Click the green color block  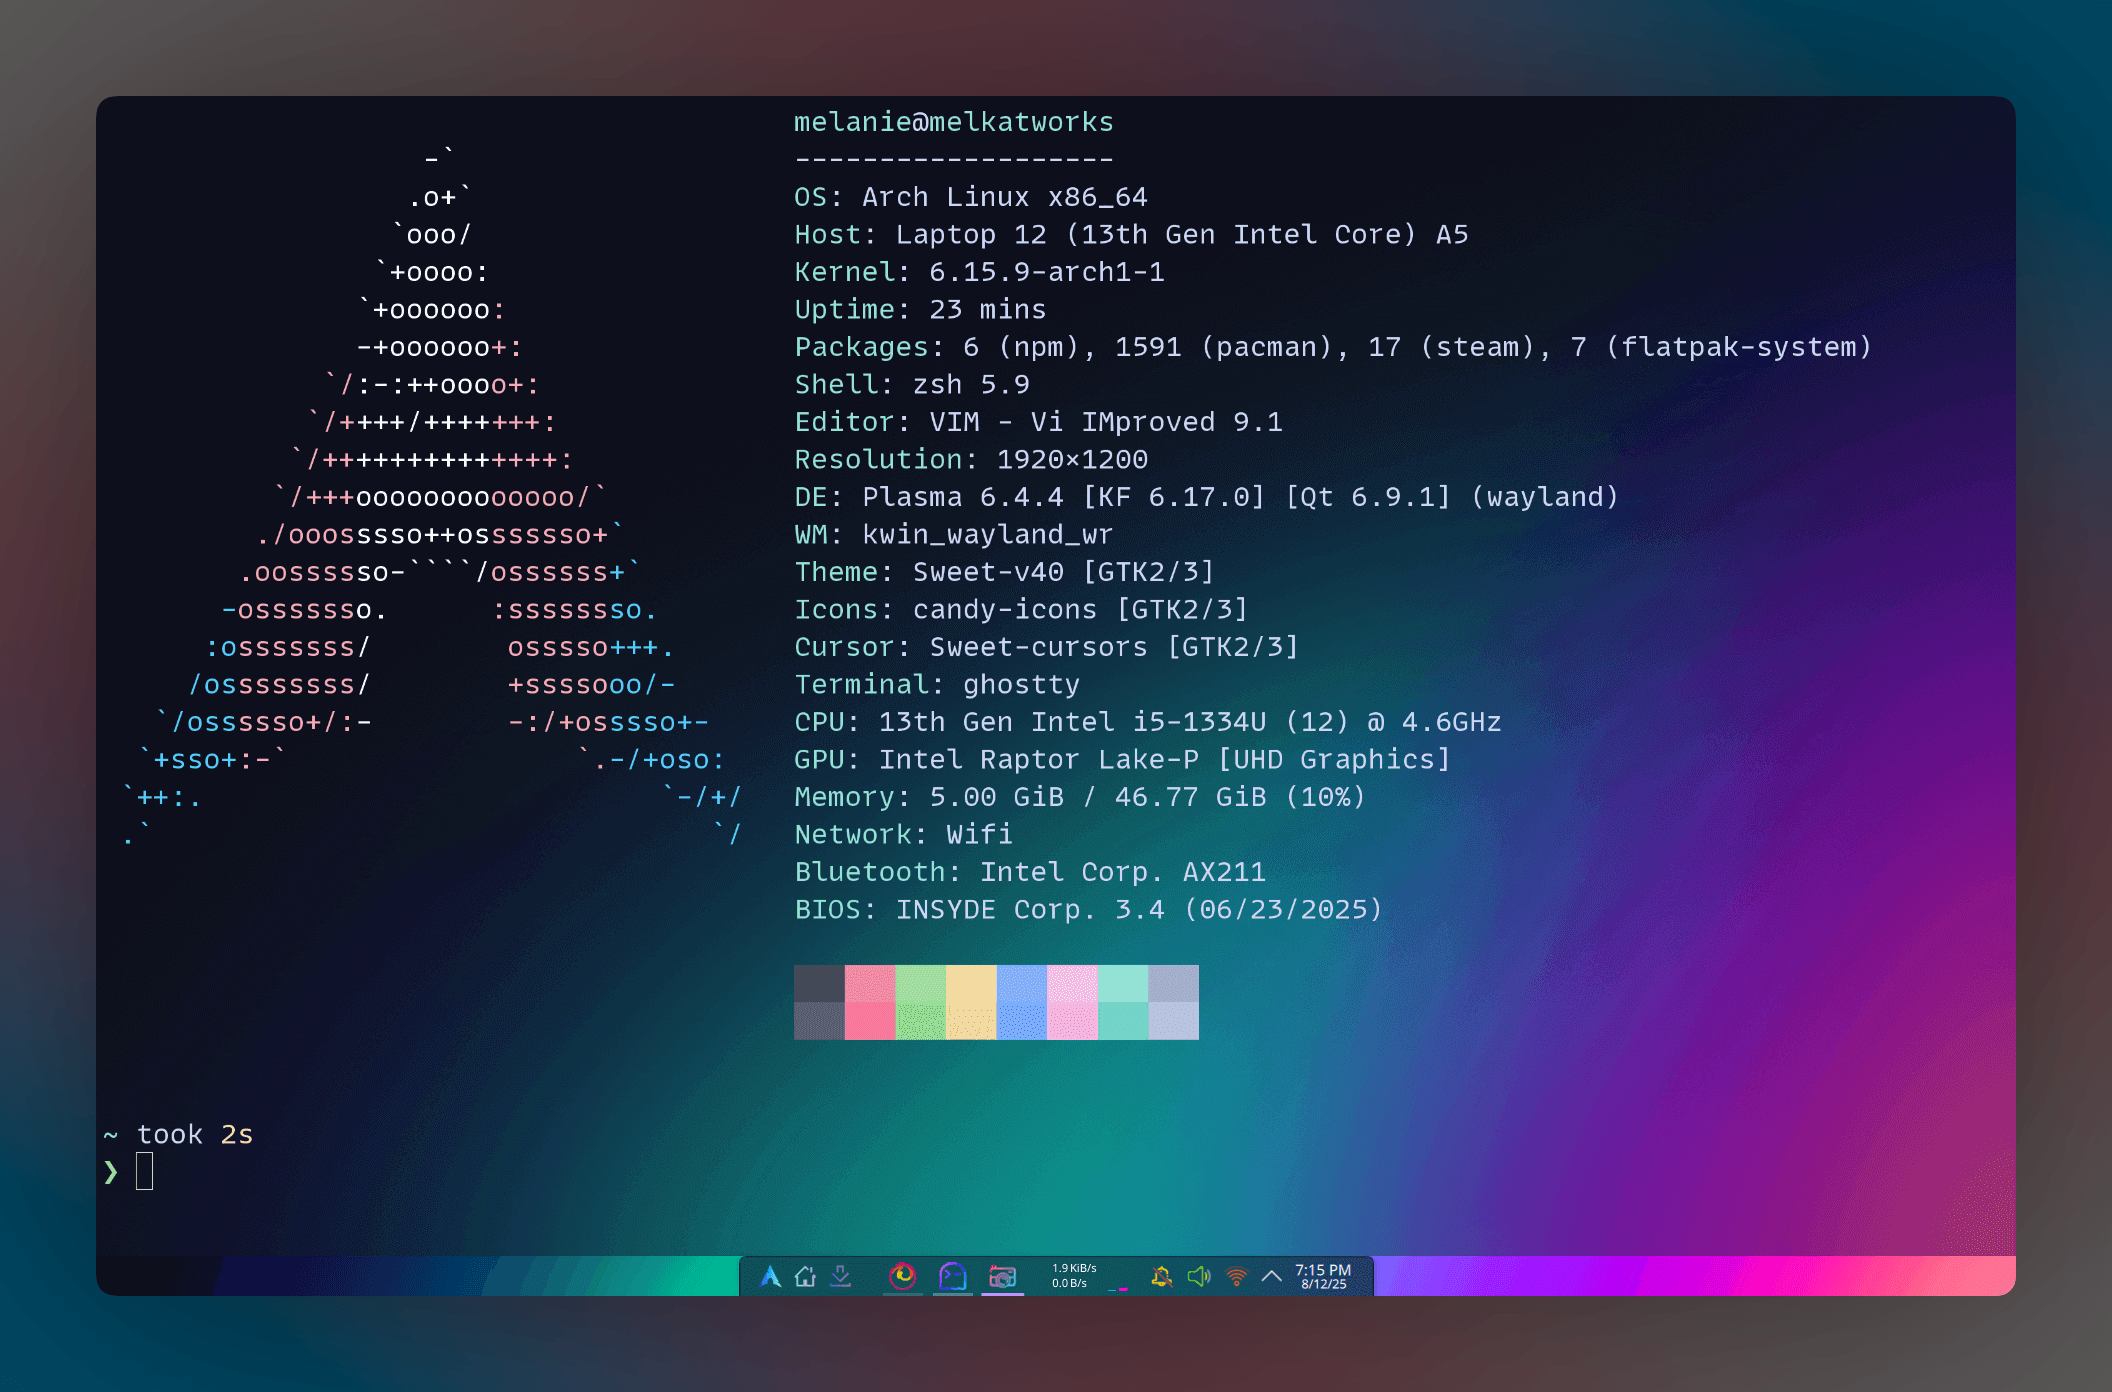[x=920, y=1002]
